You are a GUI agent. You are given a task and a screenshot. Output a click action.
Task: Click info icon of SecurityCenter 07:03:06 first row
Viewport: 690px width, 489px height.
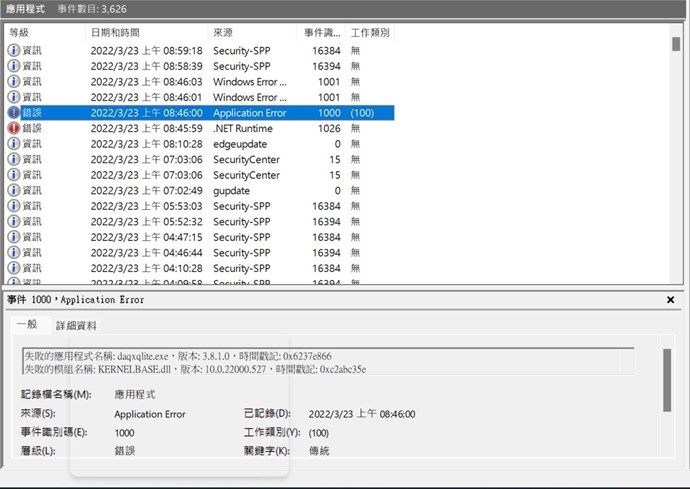[x=13, y=159]
